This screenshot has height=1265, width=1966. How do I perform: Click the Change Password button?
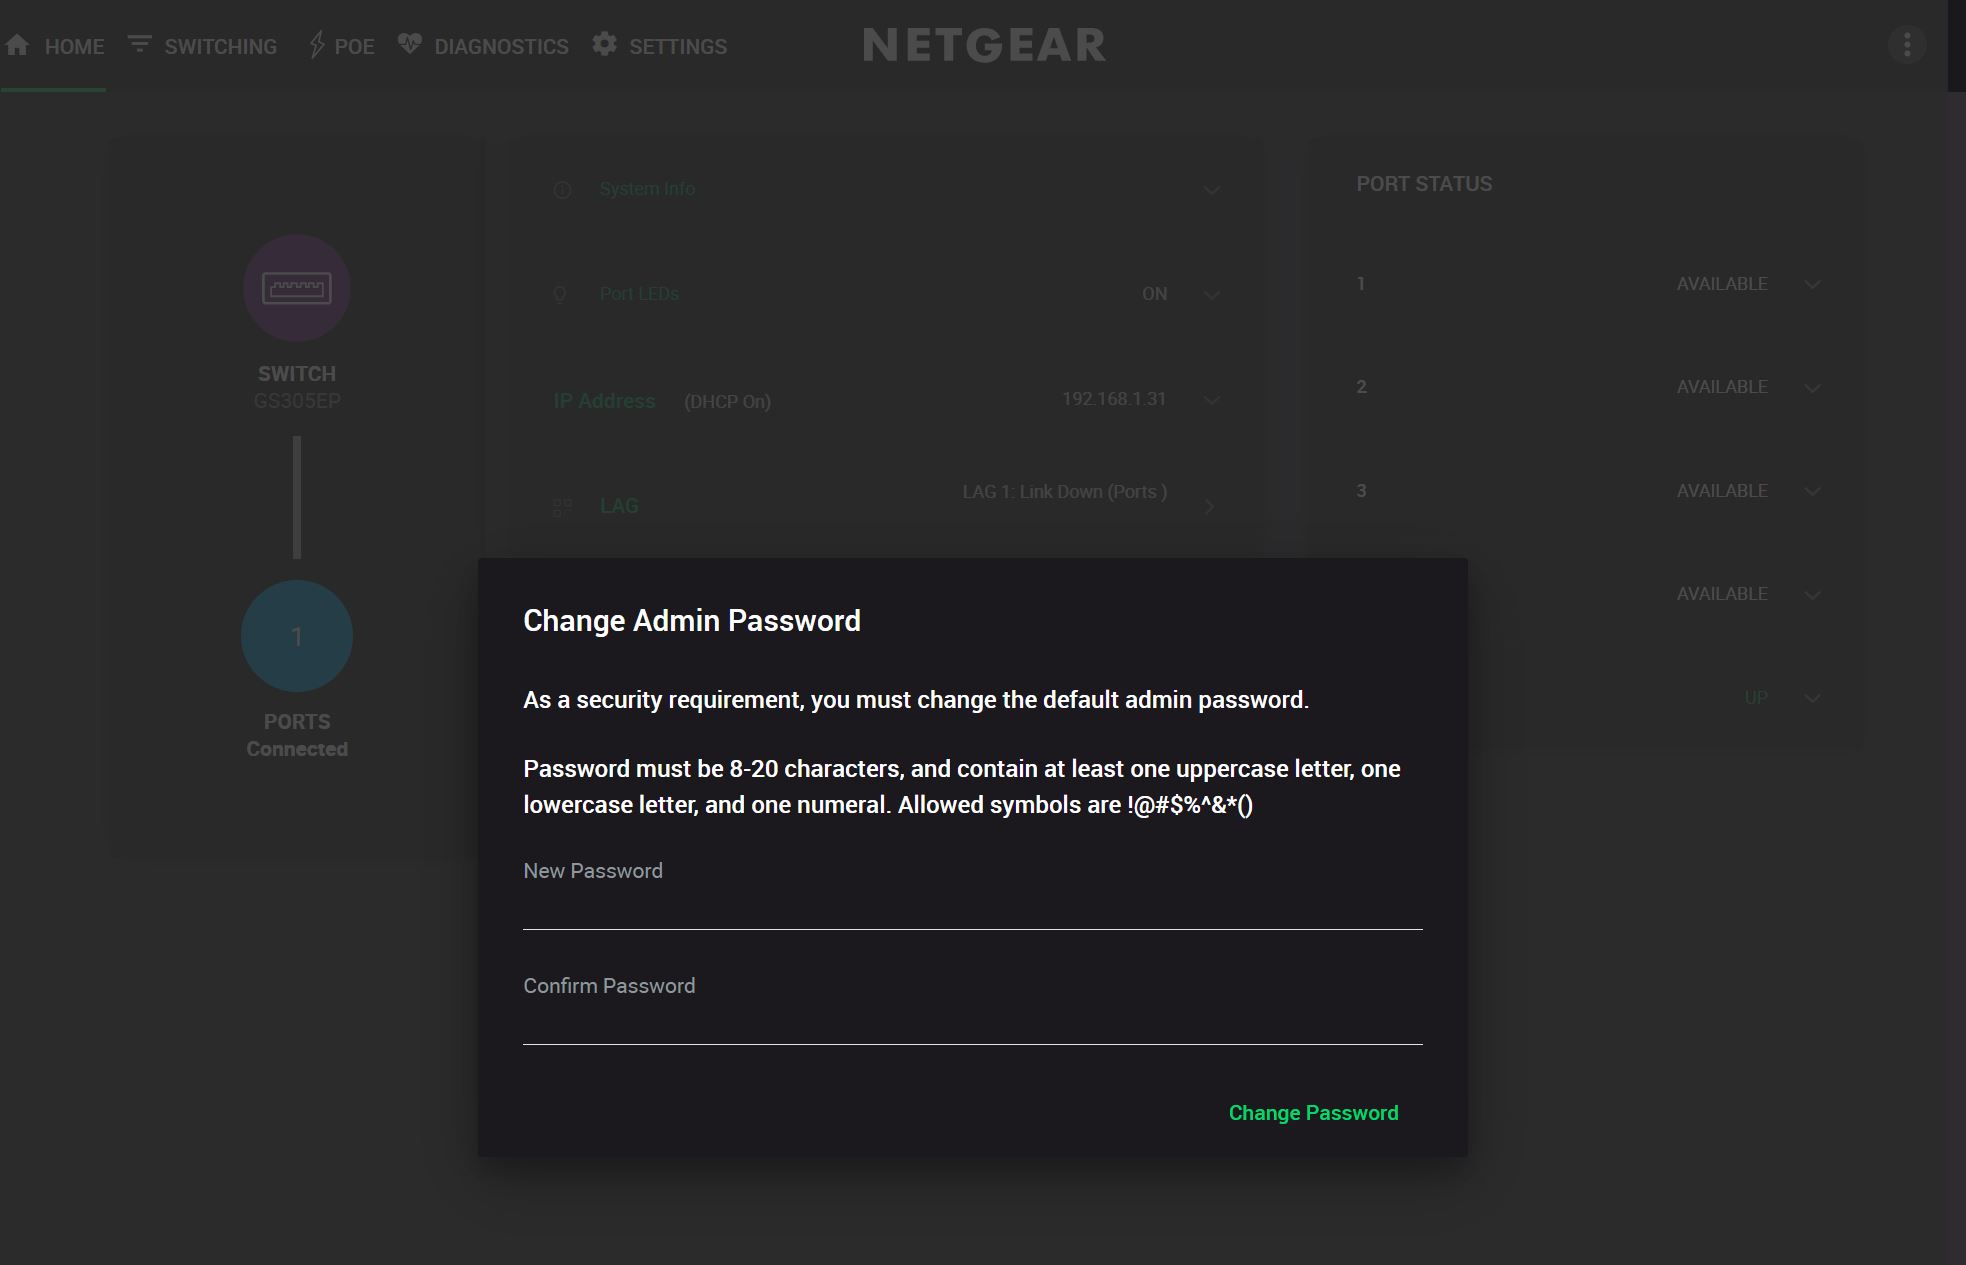click(x=1313, y=1112)
